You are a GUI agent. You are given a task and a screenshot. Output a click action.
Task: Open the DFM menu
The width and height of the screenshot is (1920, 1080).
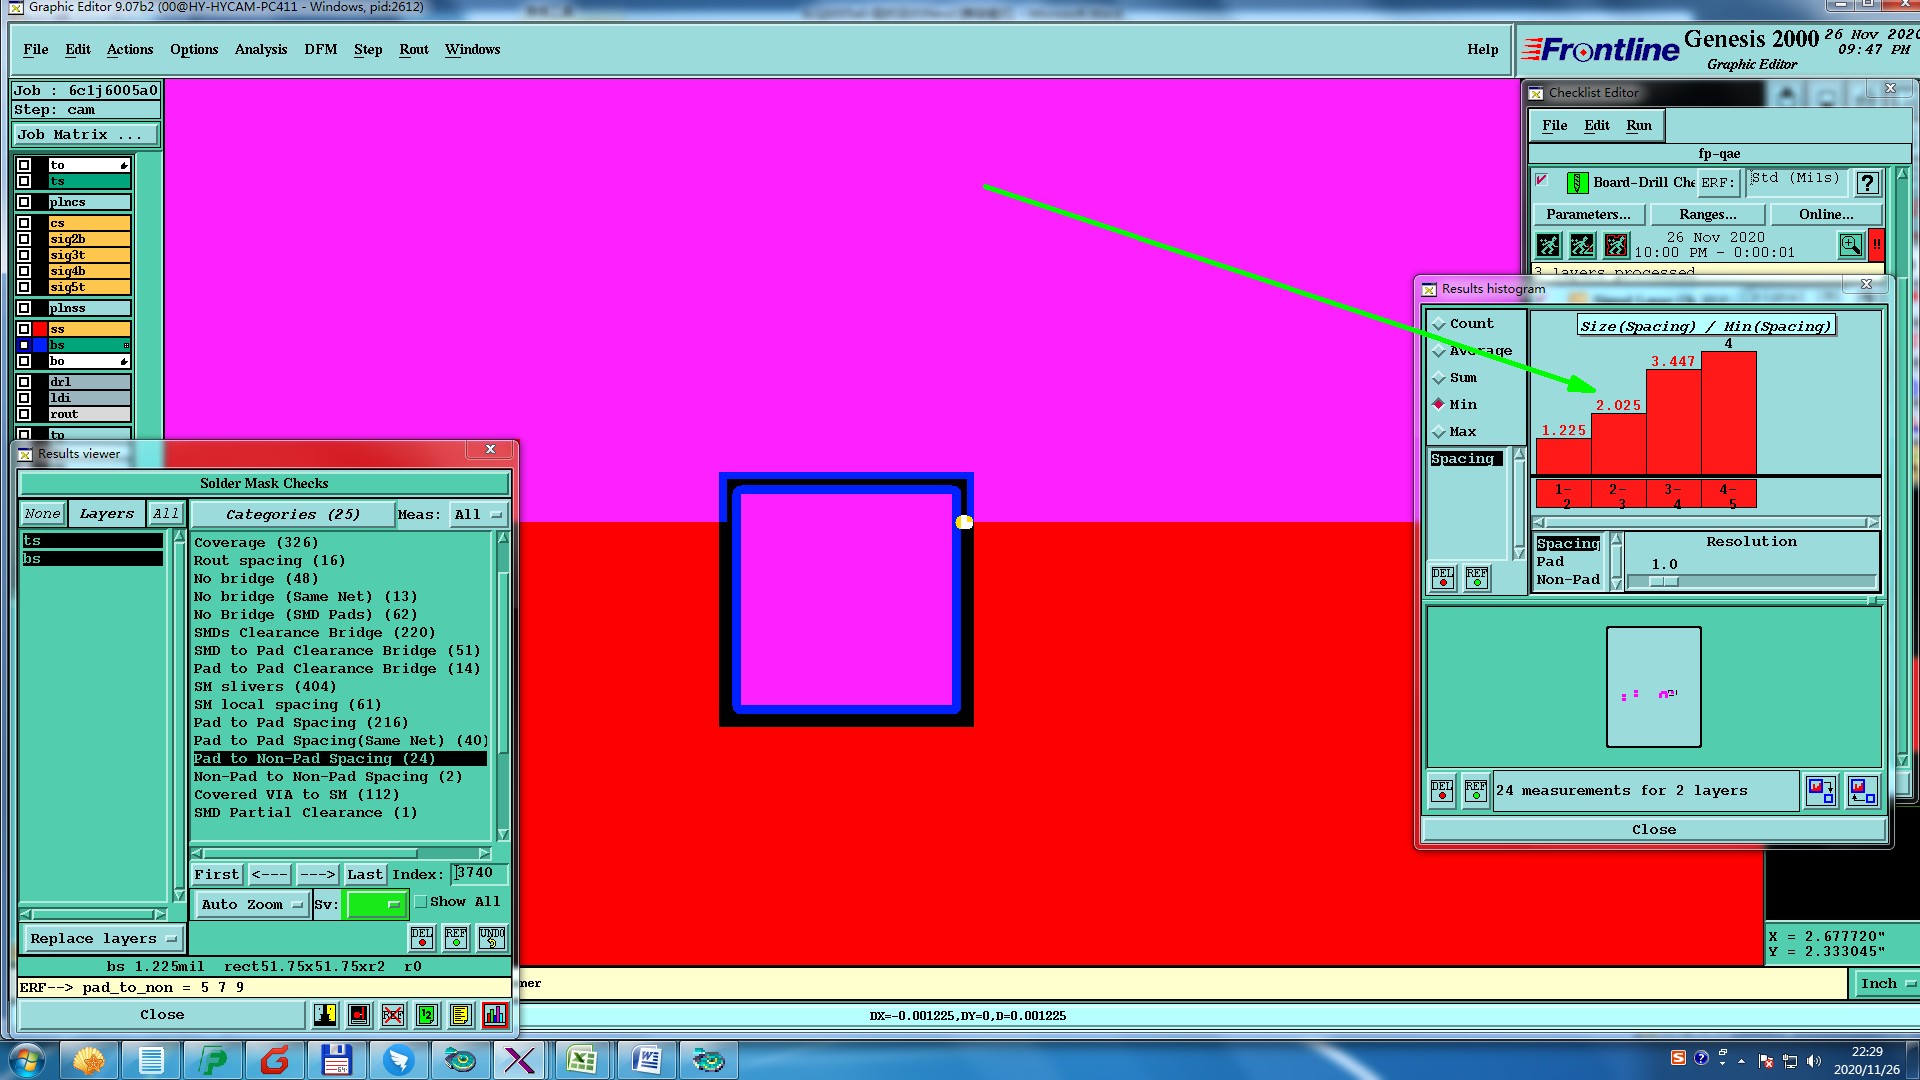320,49
